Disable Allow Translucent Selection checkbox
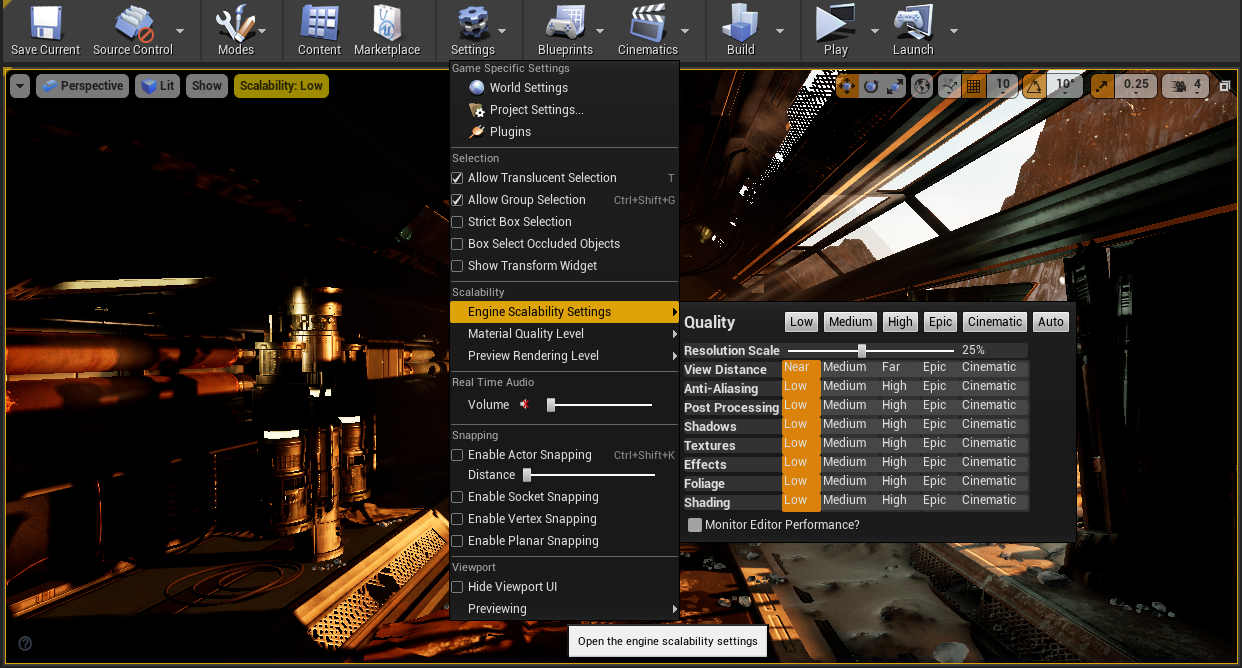This screenshot has height=668, width=1242. [x=457, y=178]
